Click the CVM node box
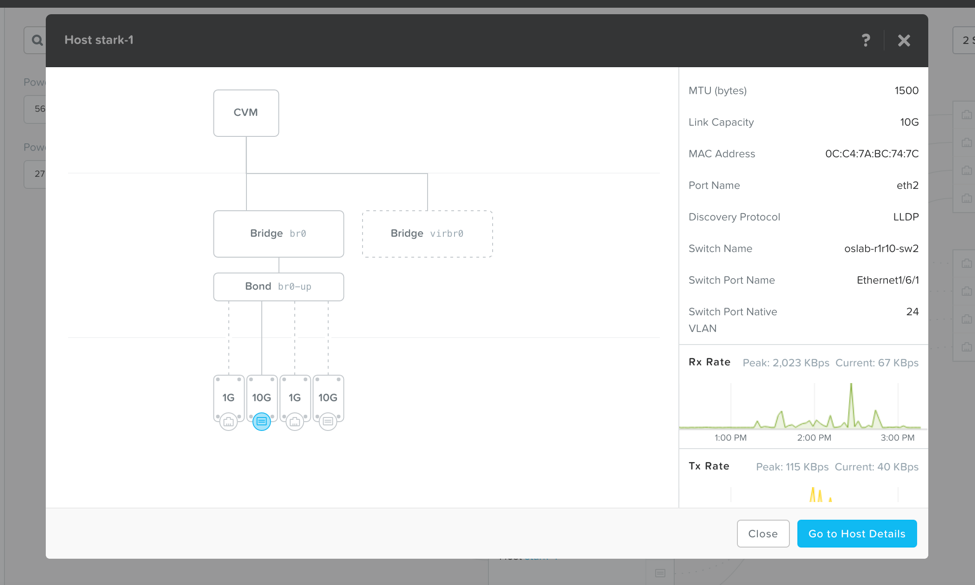The width and height of the screenshot is (975, 585). click(246, 113)
